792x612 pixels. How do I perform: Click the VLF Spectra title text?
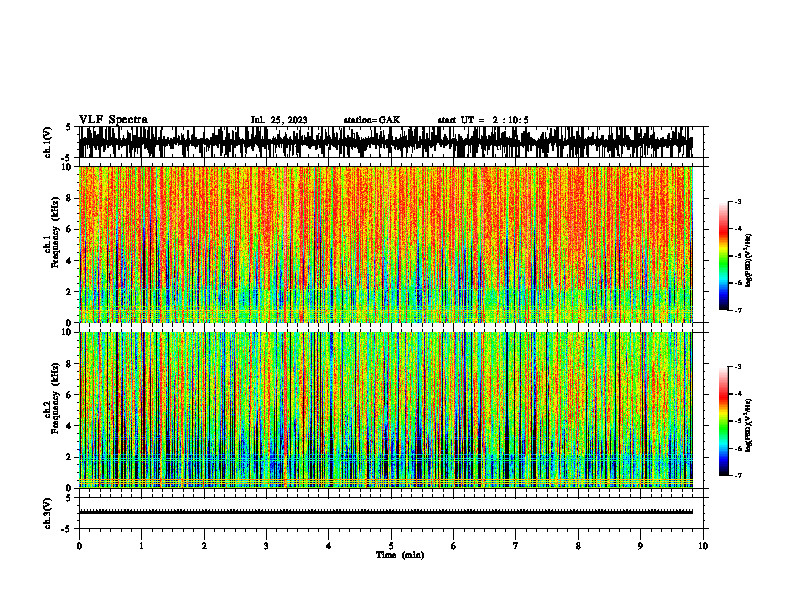coord(113,120)
